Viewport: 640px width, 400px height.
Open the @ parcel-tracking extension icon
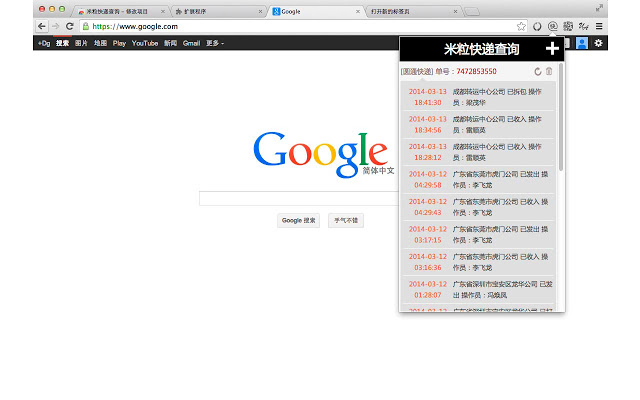pyautogui.click(x=553, y=27)
